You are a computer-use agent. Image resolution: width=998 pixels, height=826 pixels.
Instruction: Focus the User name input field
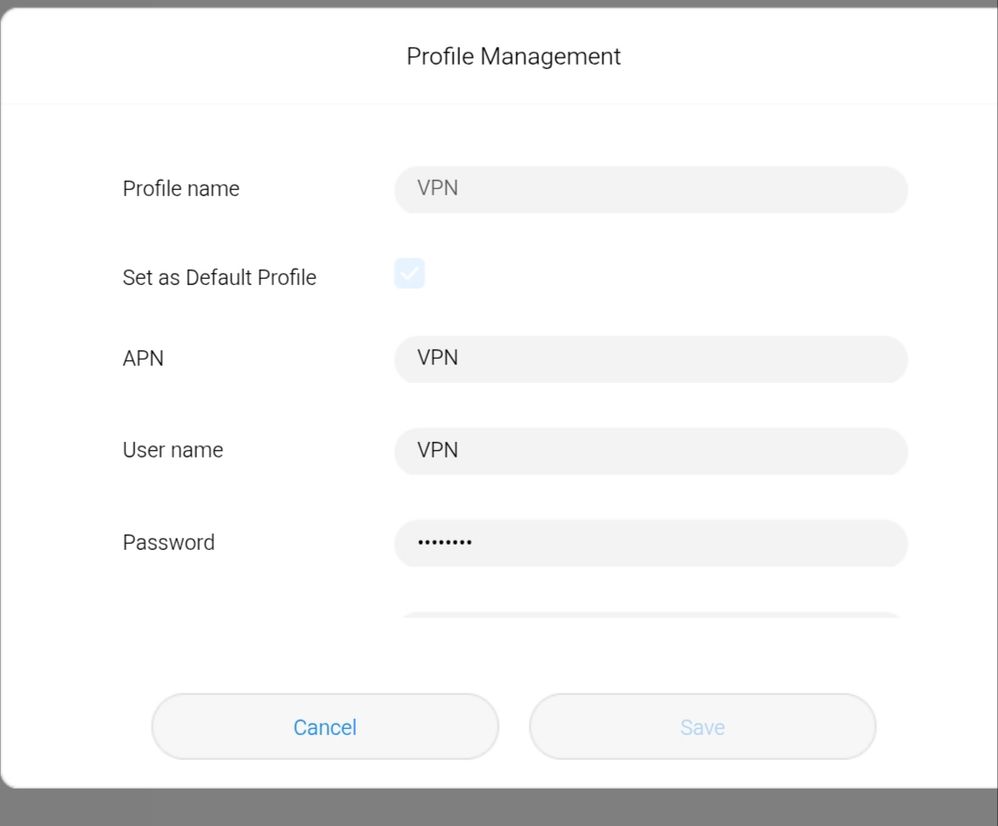(x=650, y=451)
